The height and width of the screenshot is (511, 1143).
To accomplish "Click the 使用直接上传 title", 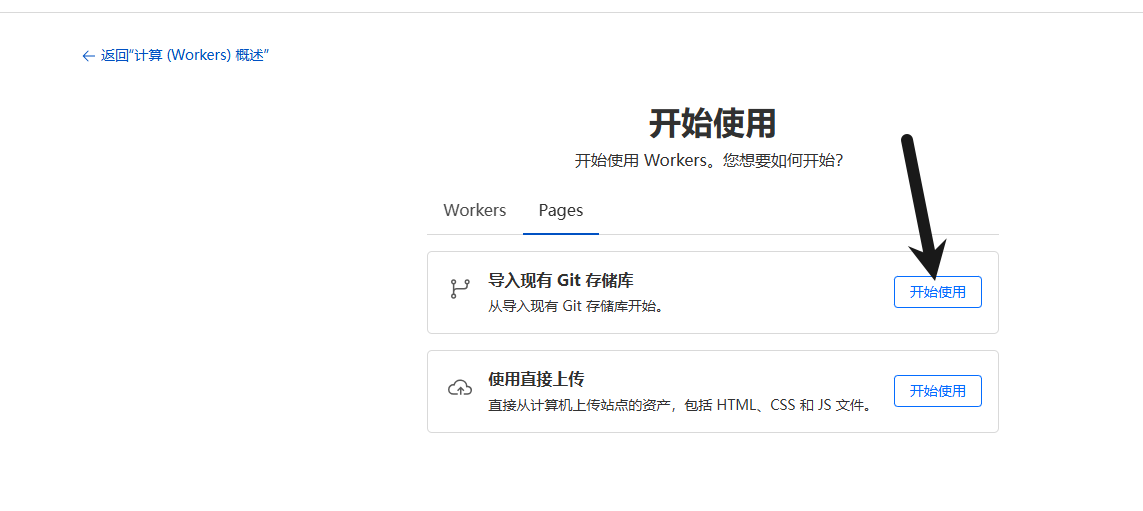I will 535,379.
